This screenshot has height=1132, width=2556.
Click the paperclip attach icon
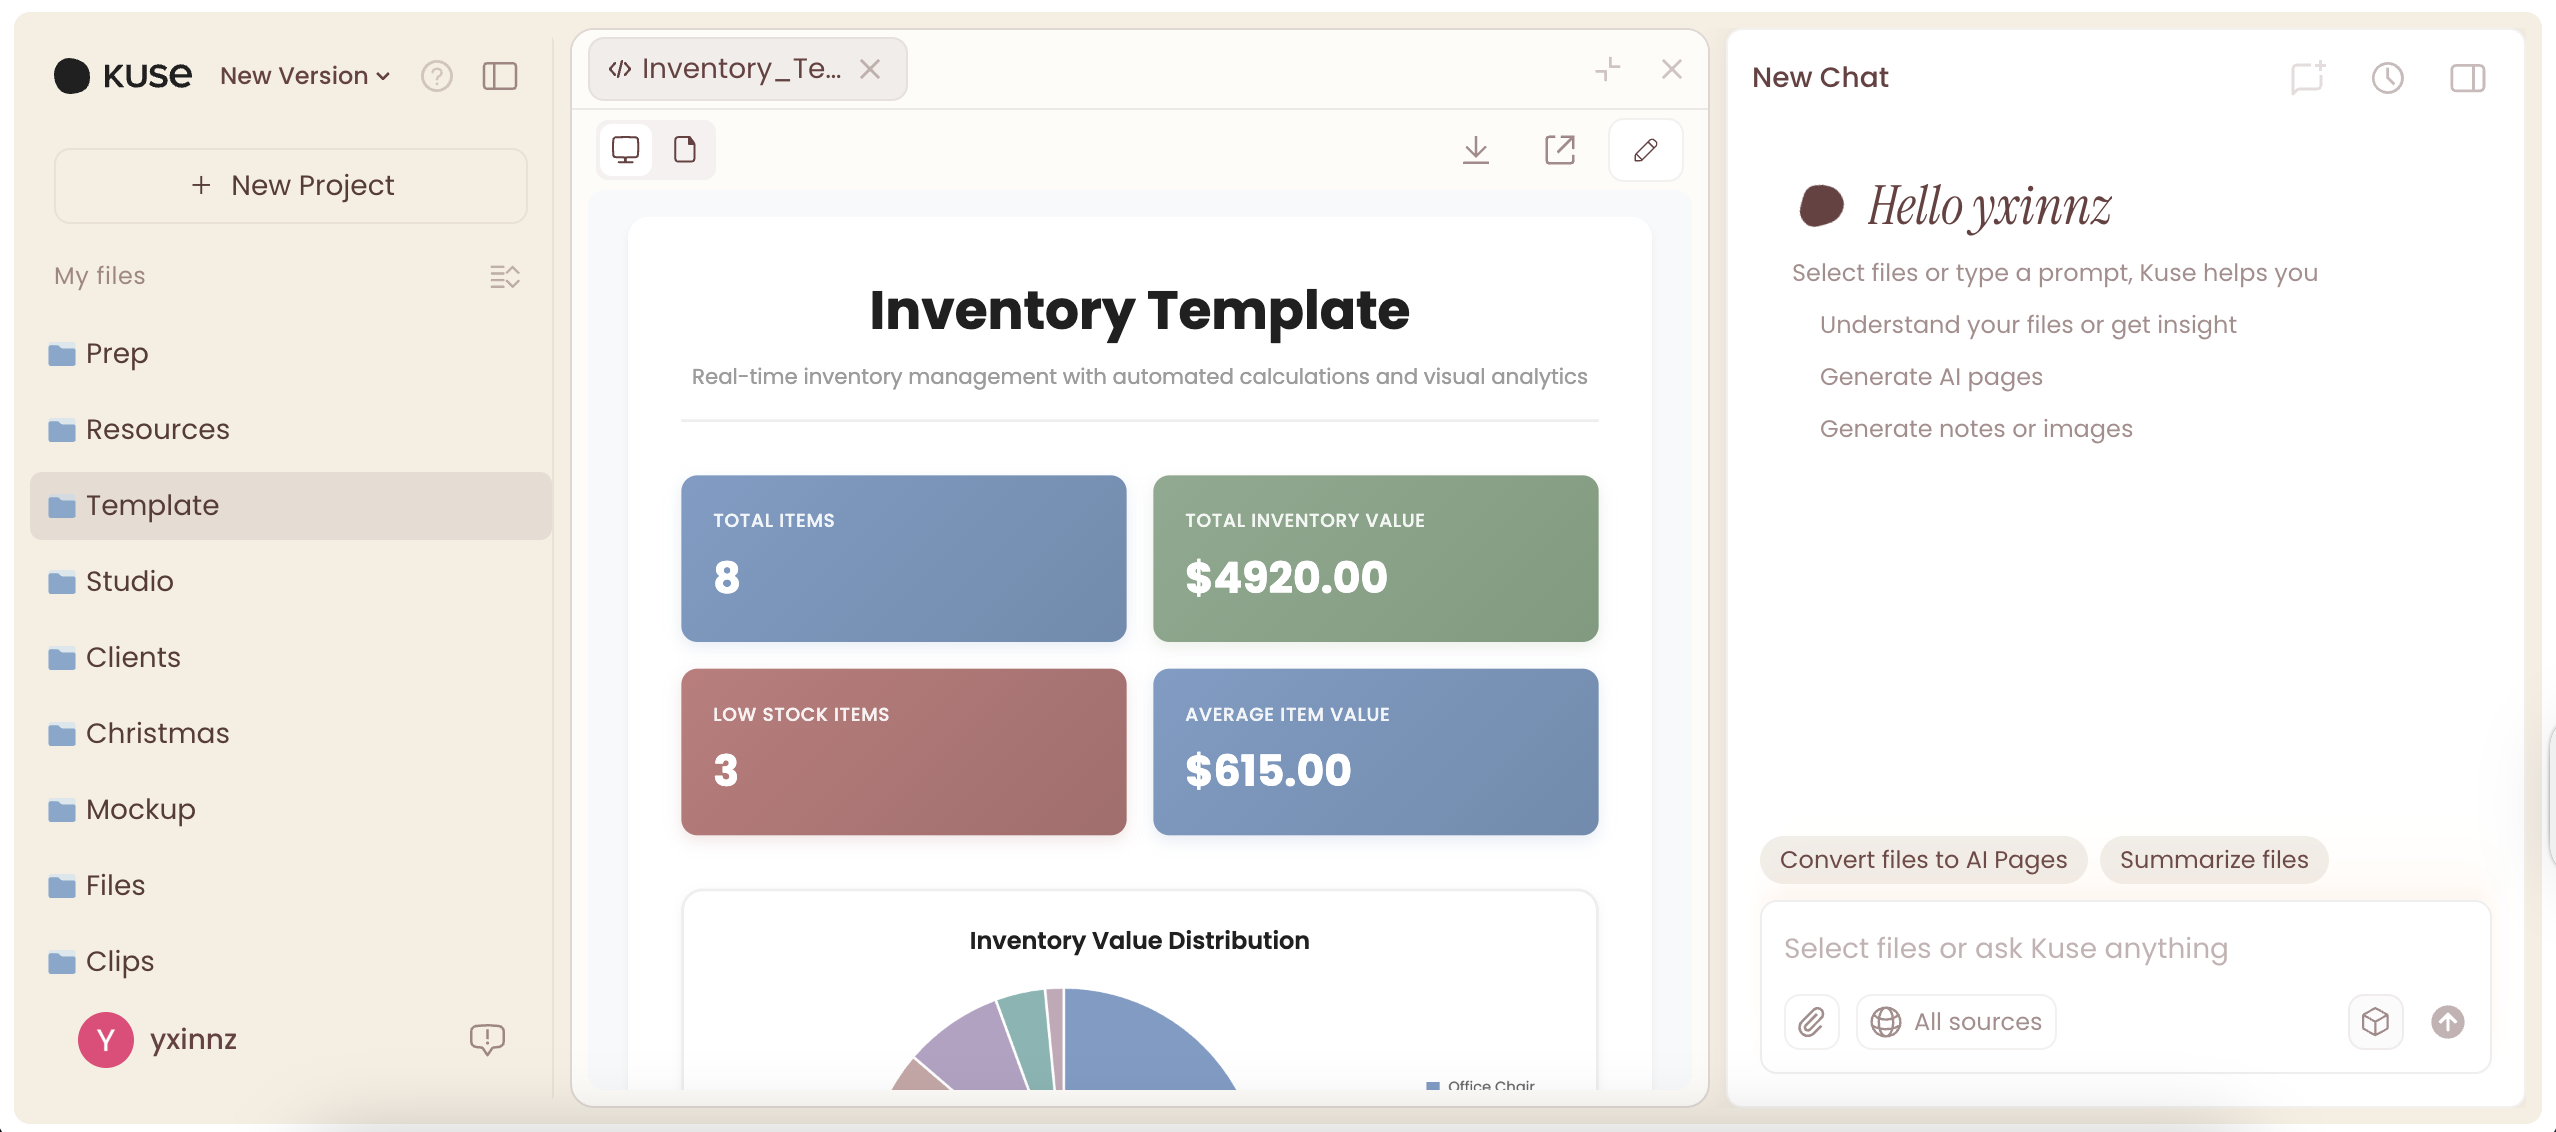pos(1811,1022)
